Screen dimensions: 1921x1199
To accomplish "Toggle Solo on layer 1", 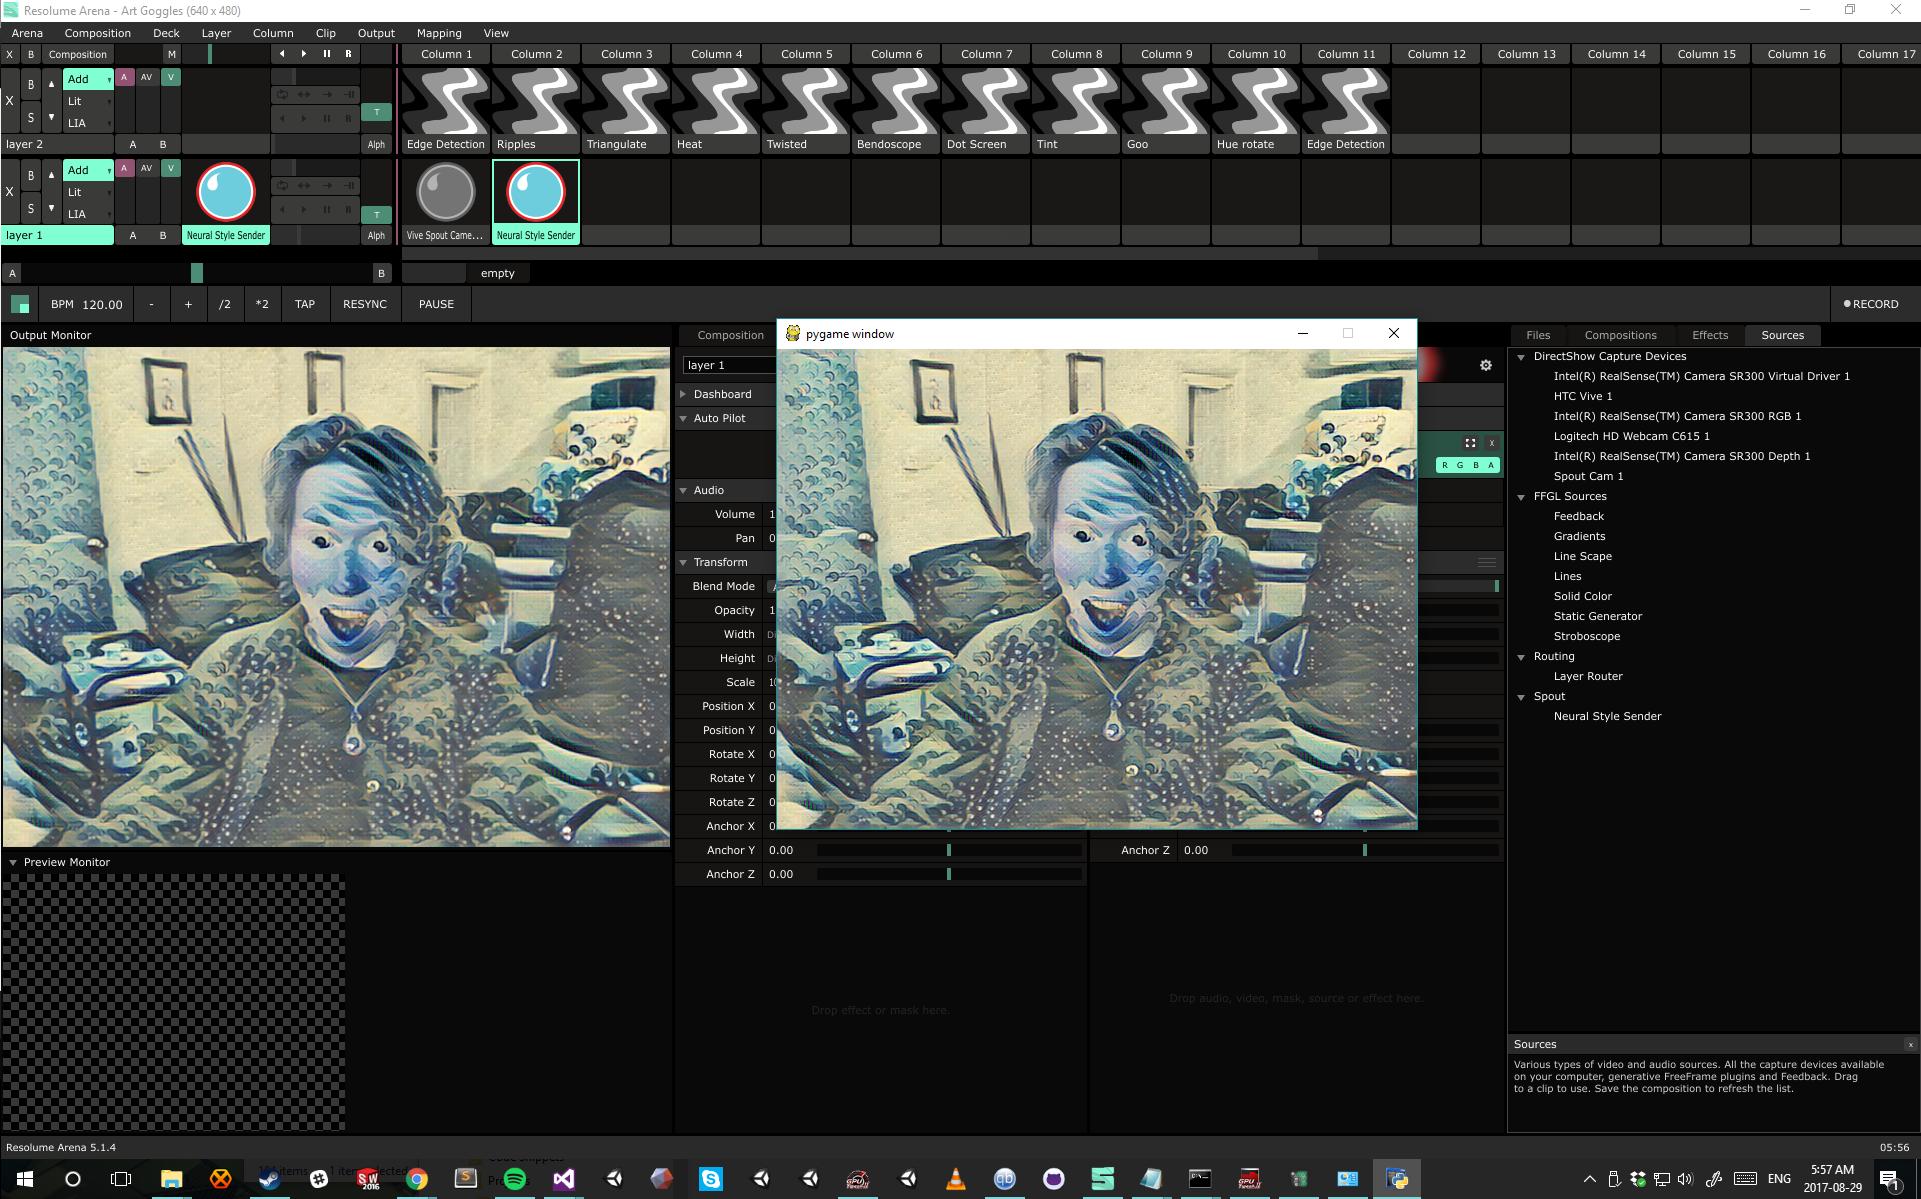I will click(31, 208).
